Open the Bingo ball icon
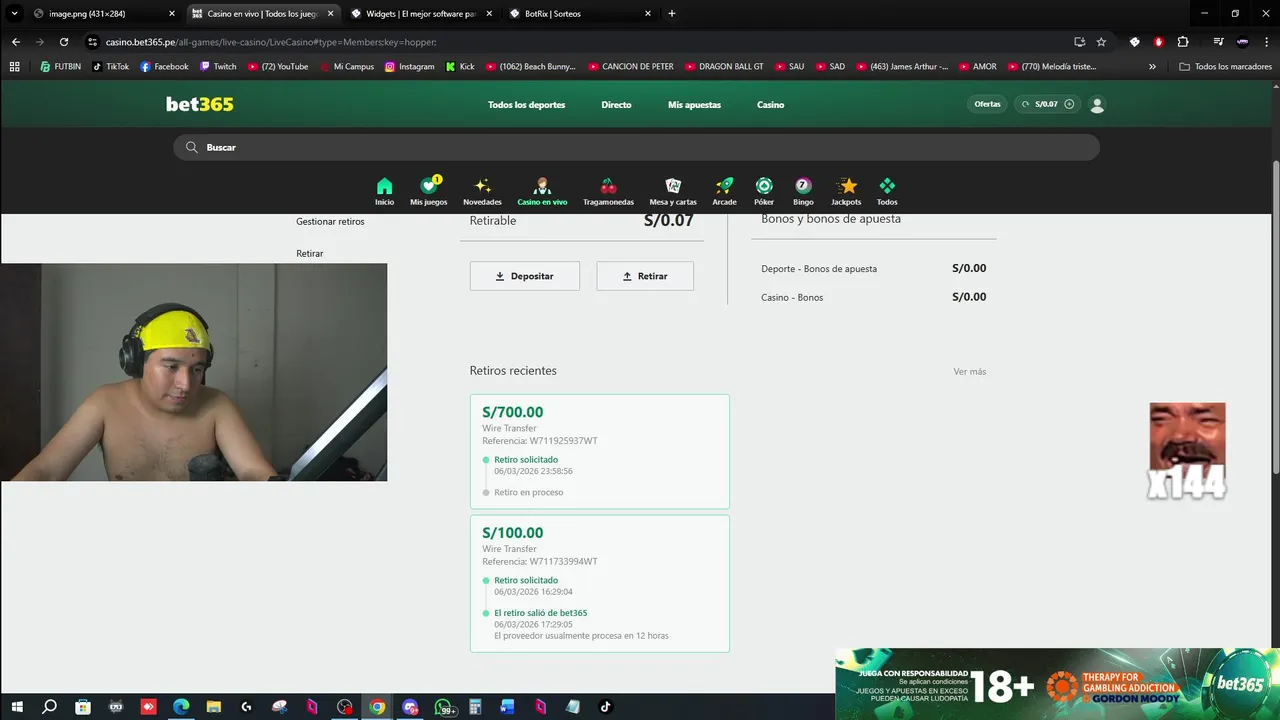This screenshot has width=1280, height=720. point(803,186)
